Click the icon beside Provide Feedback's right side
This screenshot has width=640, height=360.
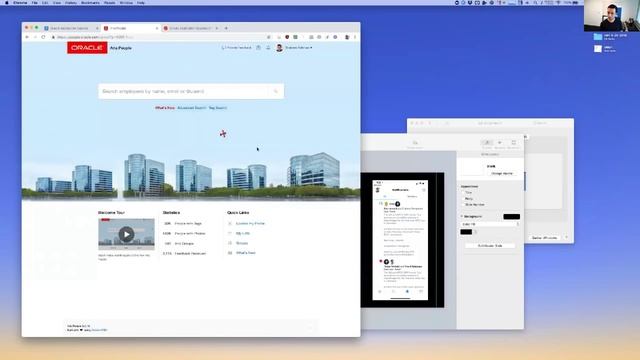click(258, 48)
